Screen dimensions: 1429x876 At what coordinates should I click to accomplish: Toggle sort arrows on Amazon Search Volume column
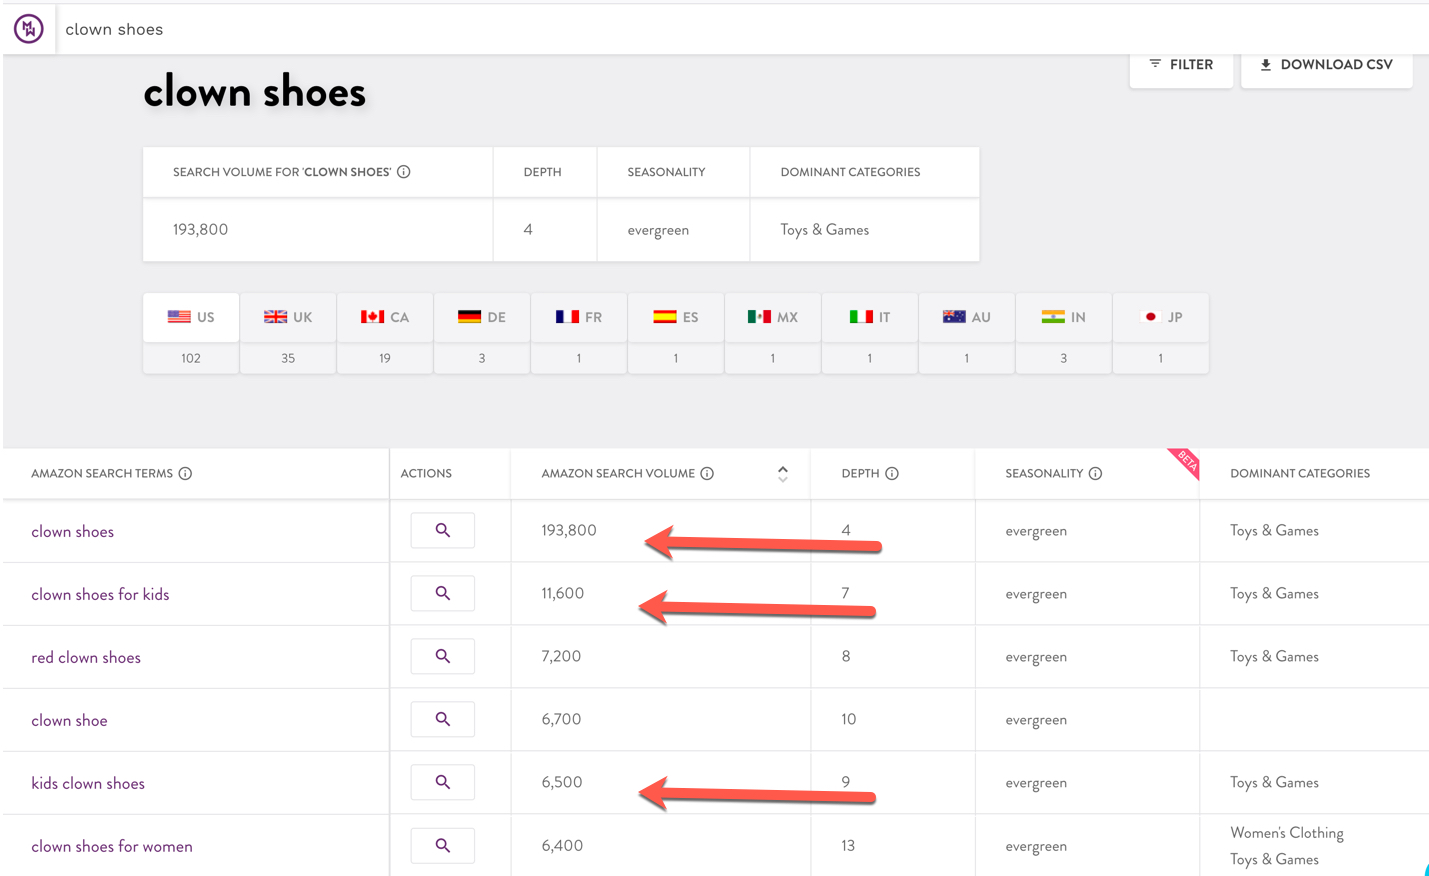click(x=782, y=474)
